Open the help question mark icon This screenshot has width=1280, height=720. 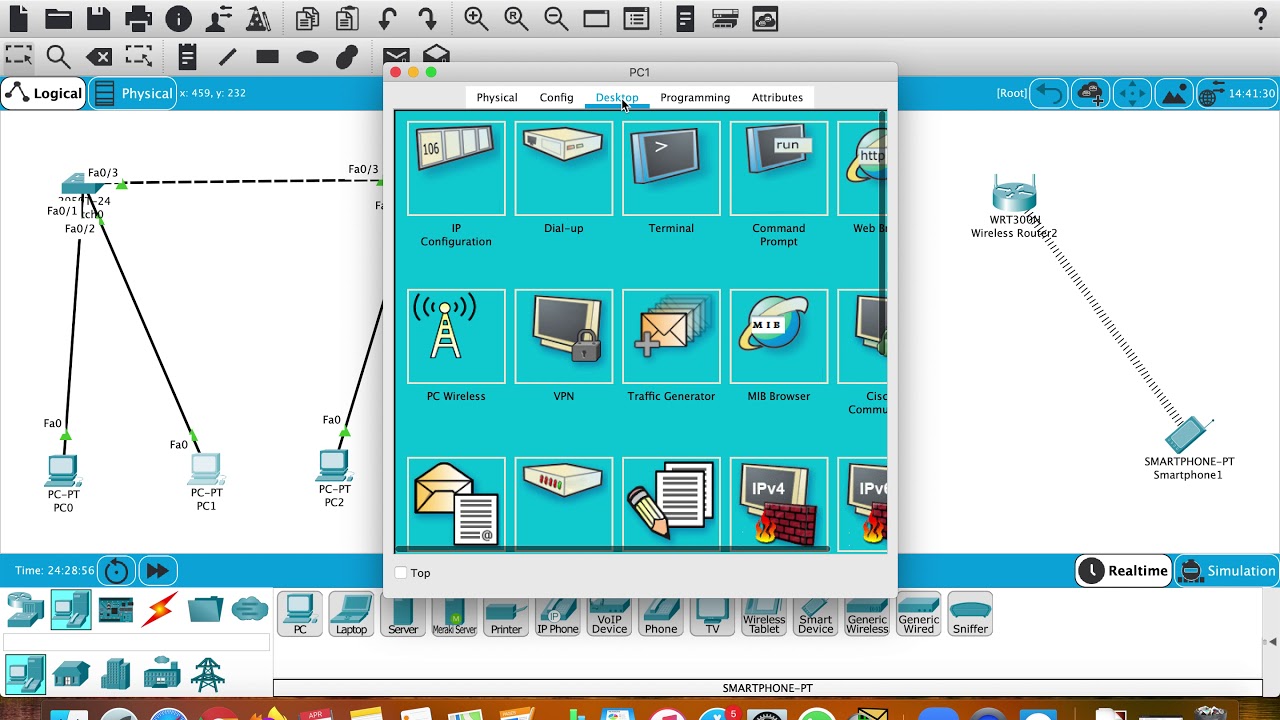point(1260,19)
